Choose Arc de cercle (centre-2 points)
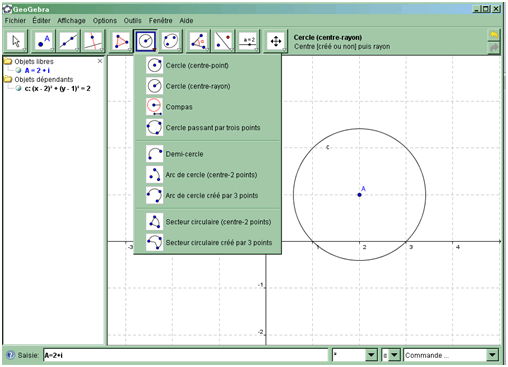This screenshot has height=367, width=508. [x=208, y=175]
